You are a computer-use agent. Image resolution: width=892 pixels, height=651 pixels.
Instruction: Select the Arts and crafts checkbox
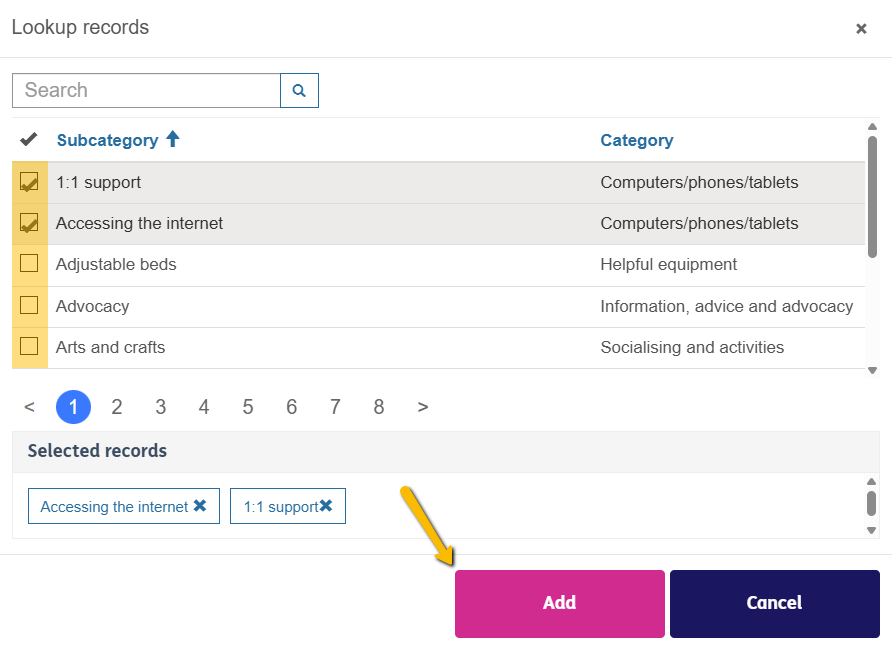point(29,346)
